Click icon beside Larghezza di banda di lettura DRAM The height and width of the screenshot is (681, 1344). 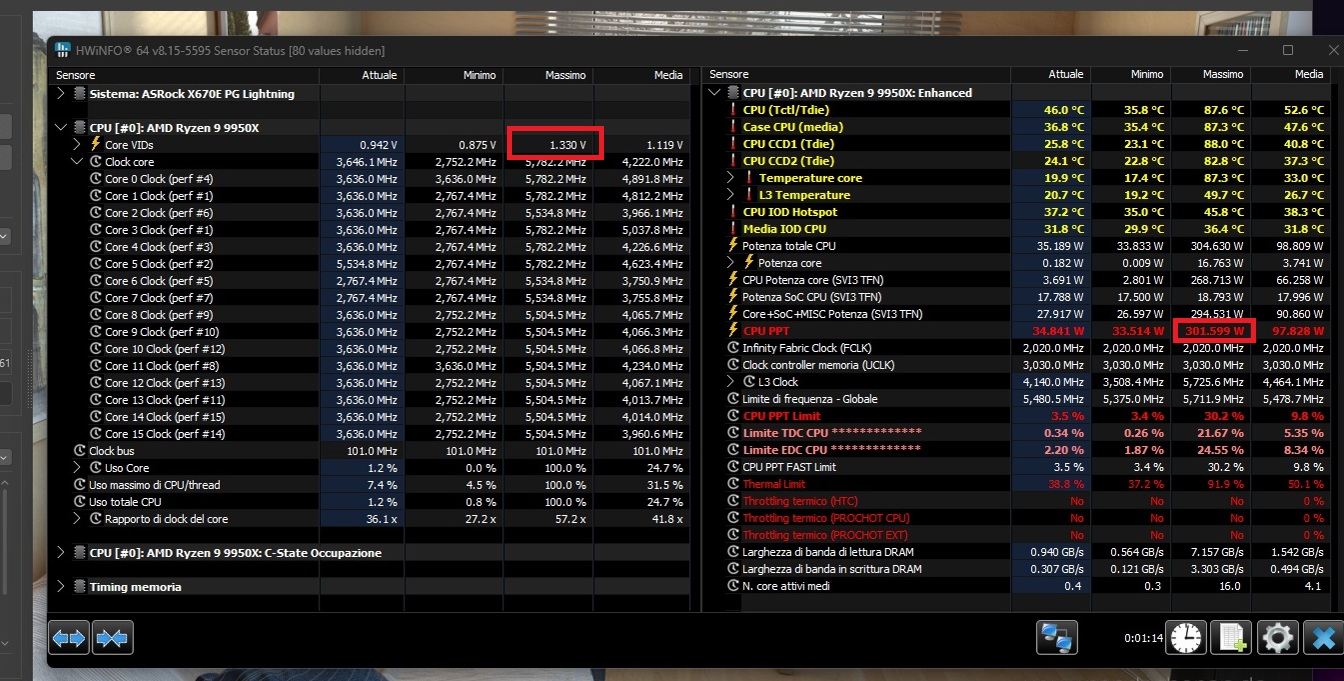point(732,552)
